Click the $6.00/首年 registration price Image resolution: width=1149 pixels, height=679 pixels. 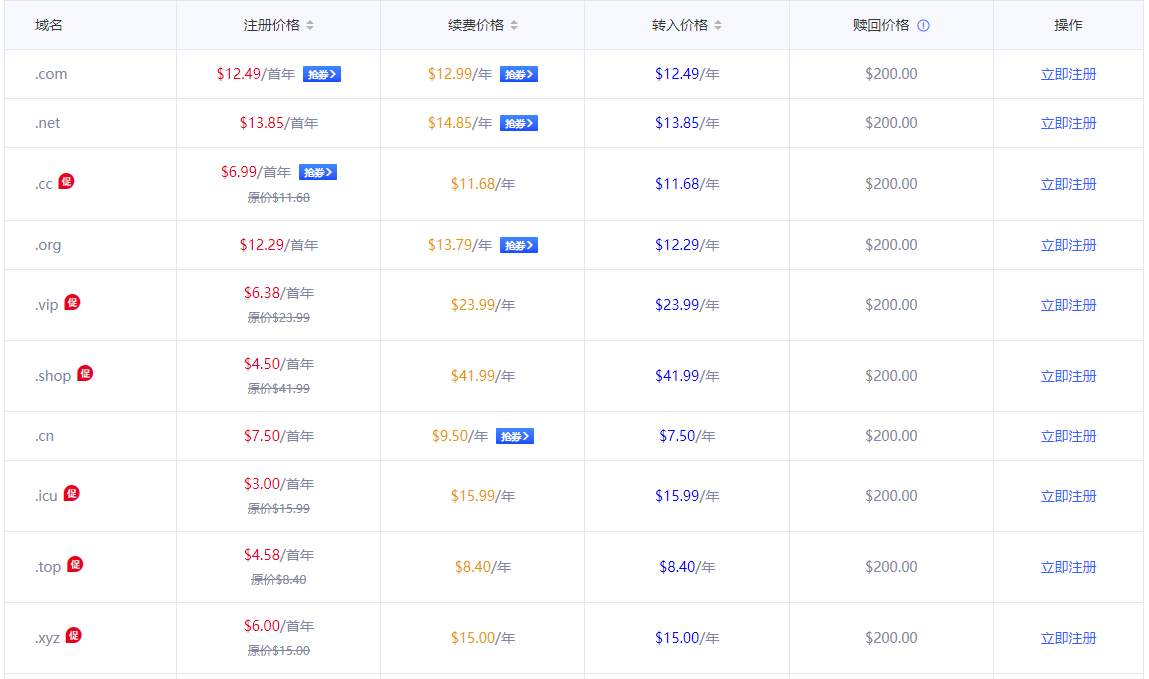278,626
